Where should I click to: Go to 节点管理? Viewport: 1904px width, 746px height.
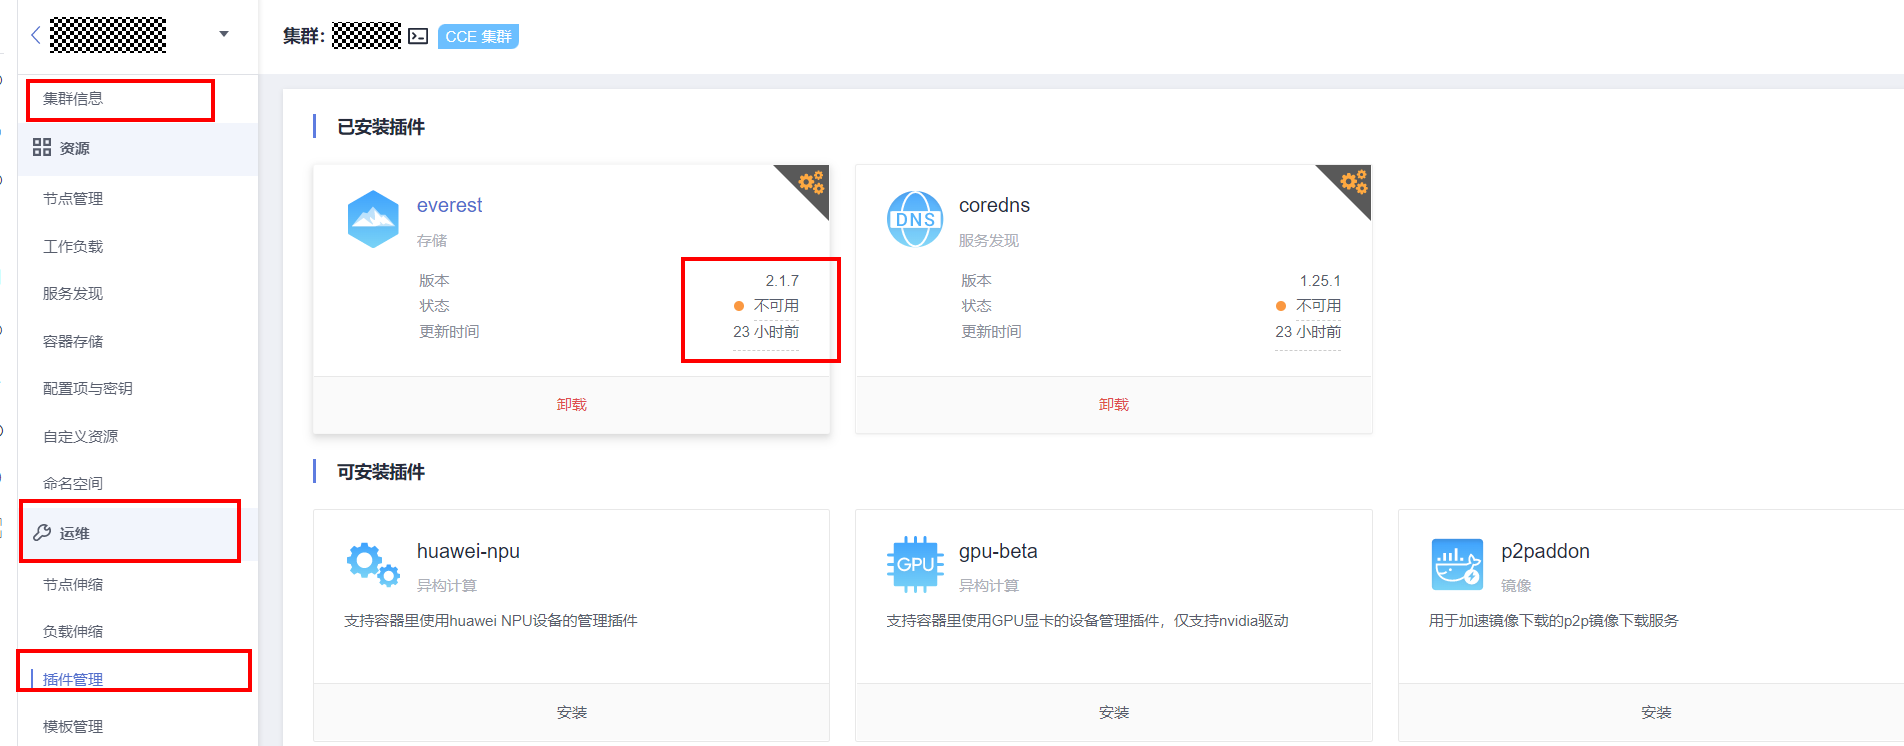click(73, 199)
